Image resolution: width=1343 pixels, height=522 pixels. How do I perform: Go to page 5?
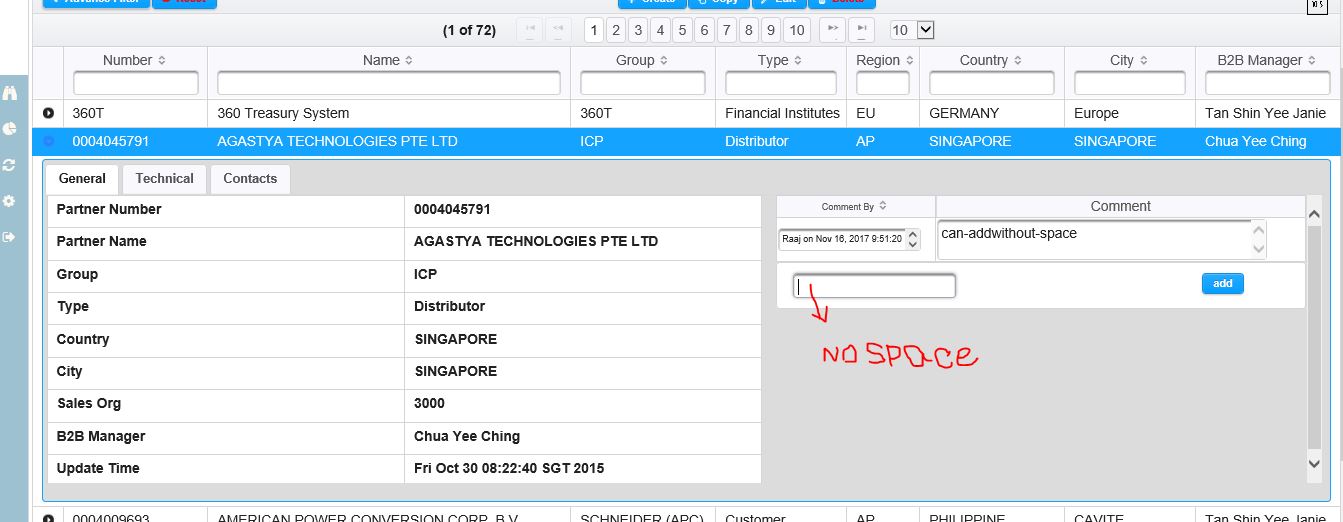[x=682, y=30]
